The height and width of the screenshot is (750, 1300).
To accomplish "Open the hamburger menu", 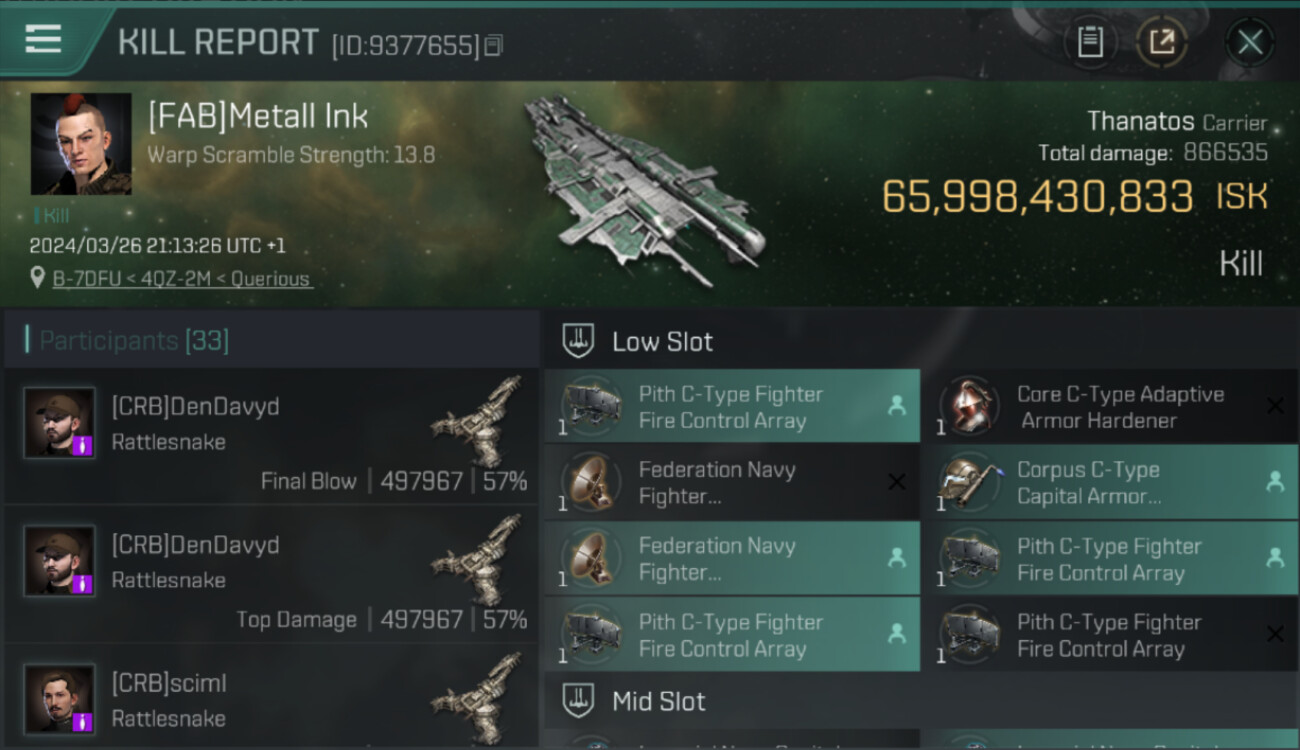I will click(x=43, y=39).
